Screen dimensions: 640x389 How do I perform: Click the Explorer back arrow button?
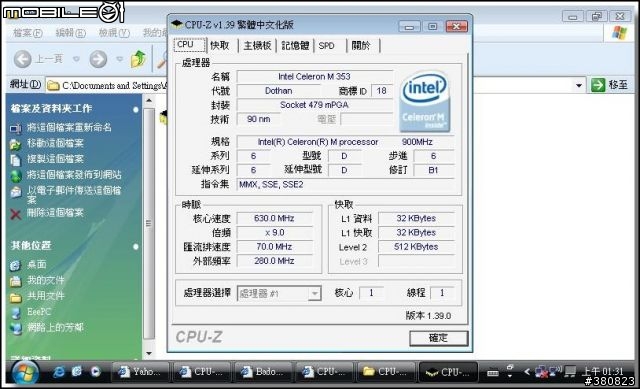(22, 59)
